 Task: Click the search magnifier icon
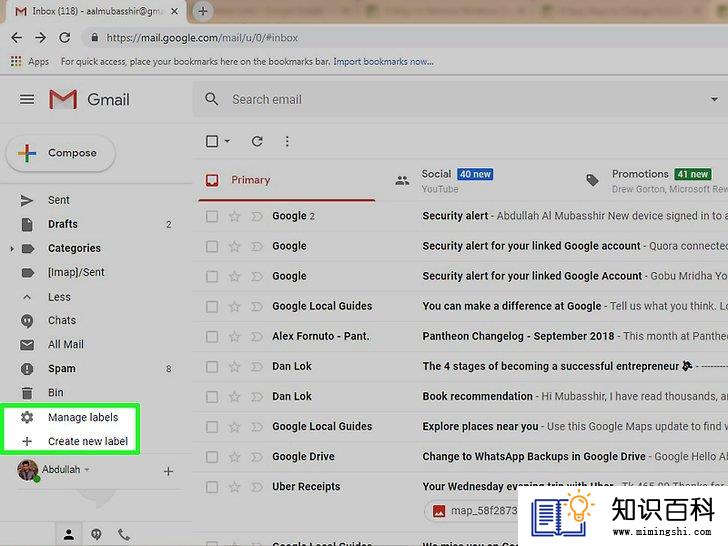pyautogui.click(x=211, y=99)
